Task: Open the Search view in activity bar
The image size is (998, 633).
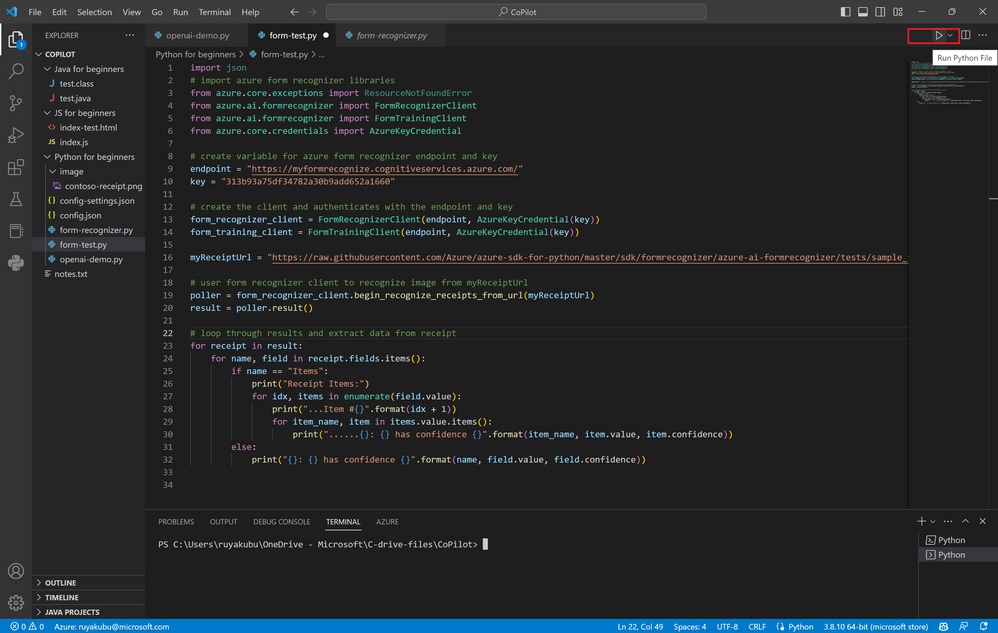Action: pos(16,72)
